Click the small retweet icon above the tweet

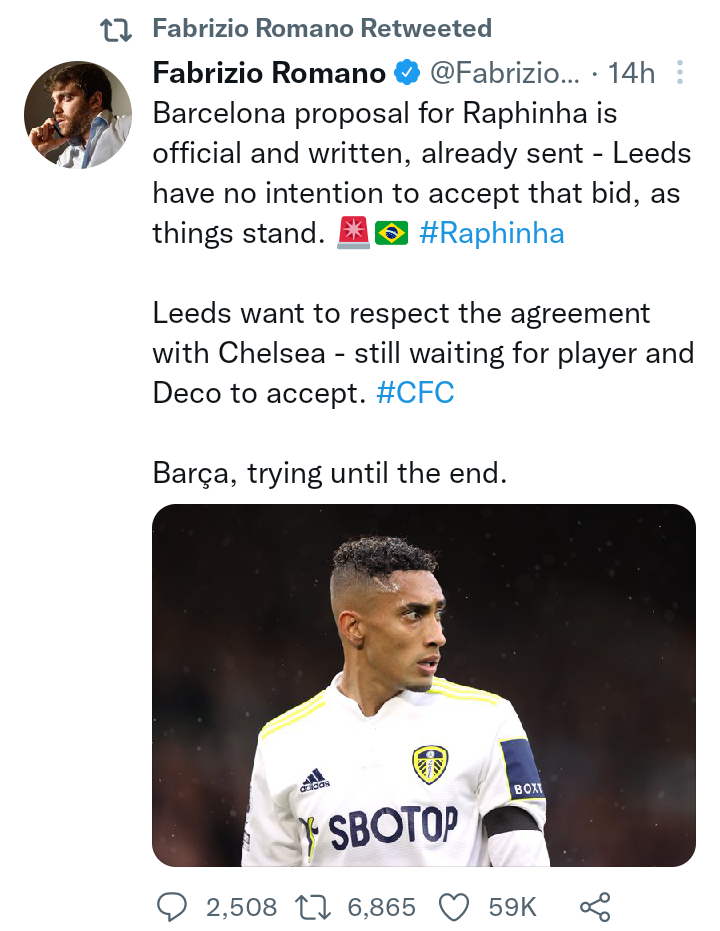pyautogui.click(x=116, y=29)
